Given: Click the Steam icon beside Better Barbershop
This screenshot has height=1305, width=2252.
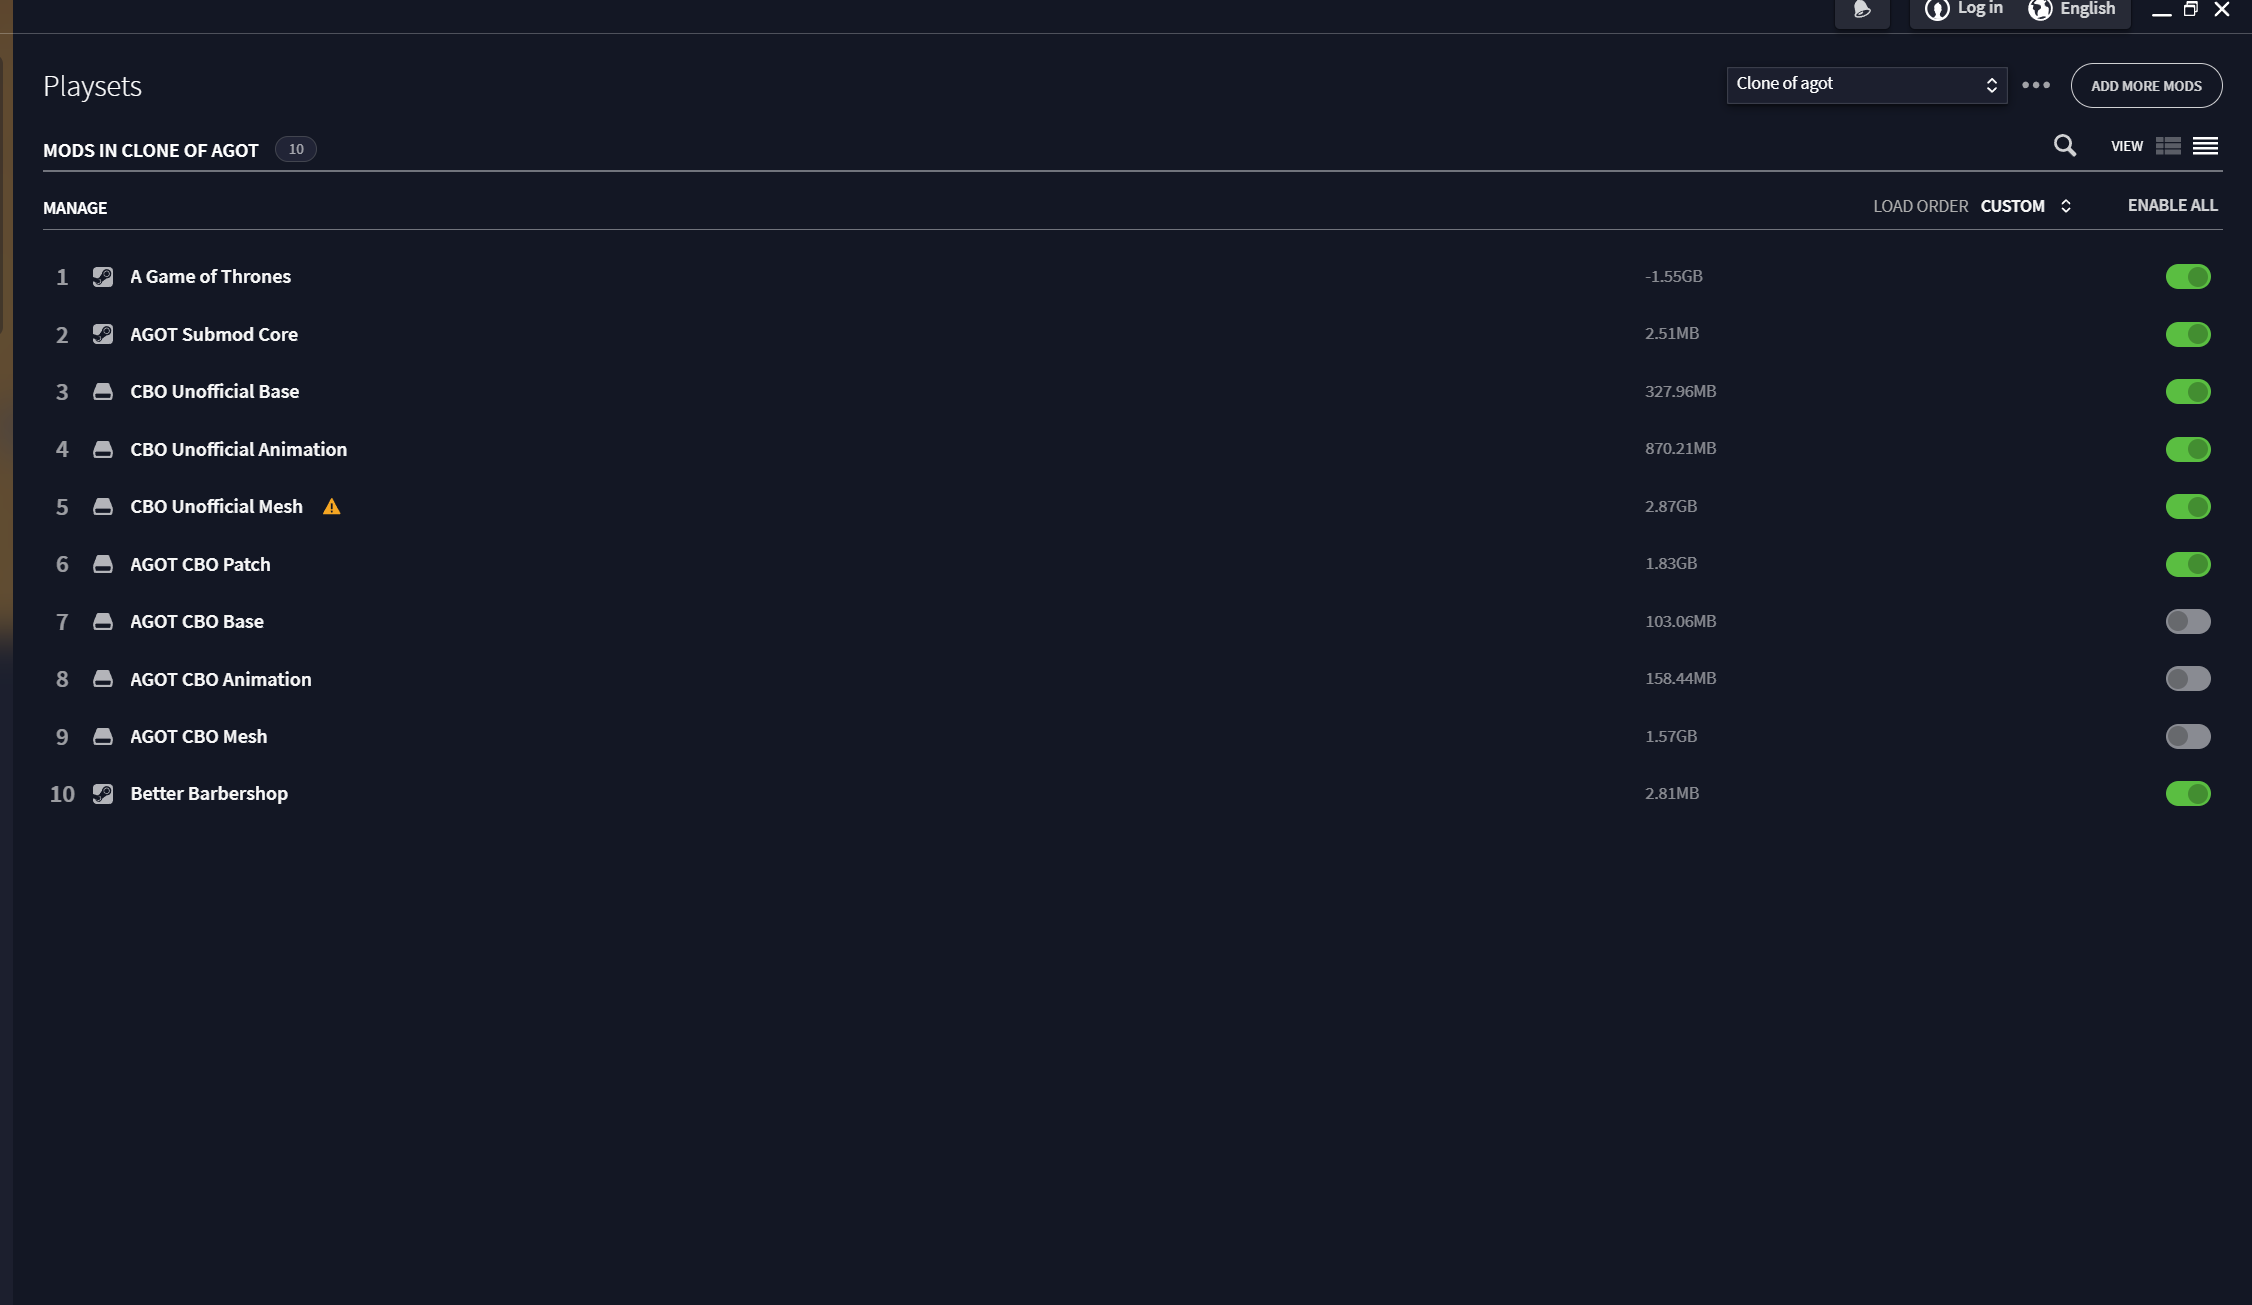Looking at the screenshot, I should pos(103,794).
